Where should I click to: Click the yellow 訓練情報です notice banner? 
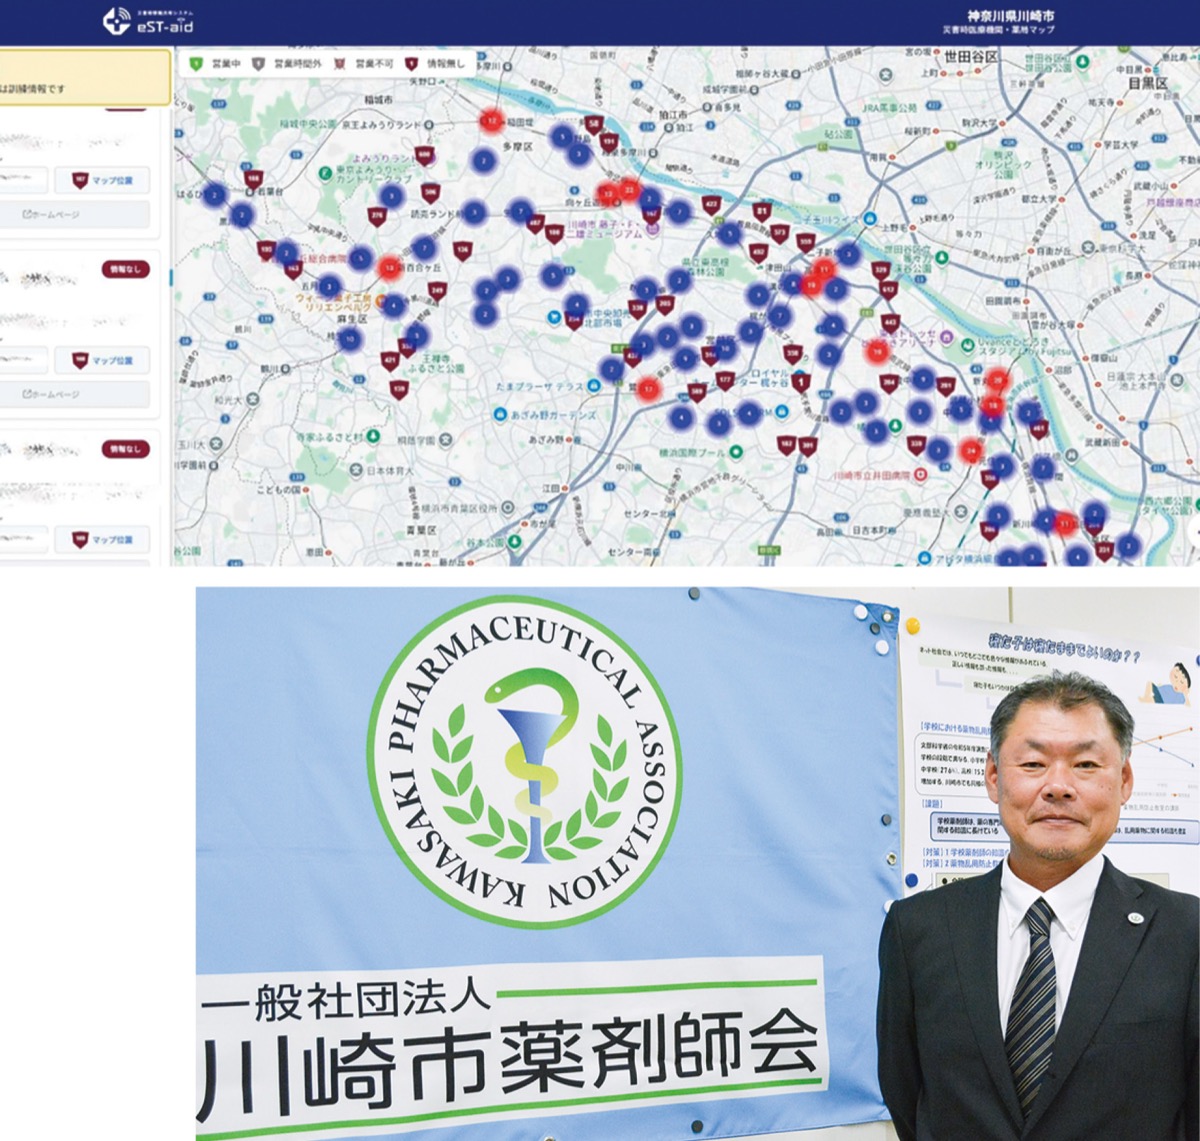pos(85,78)
